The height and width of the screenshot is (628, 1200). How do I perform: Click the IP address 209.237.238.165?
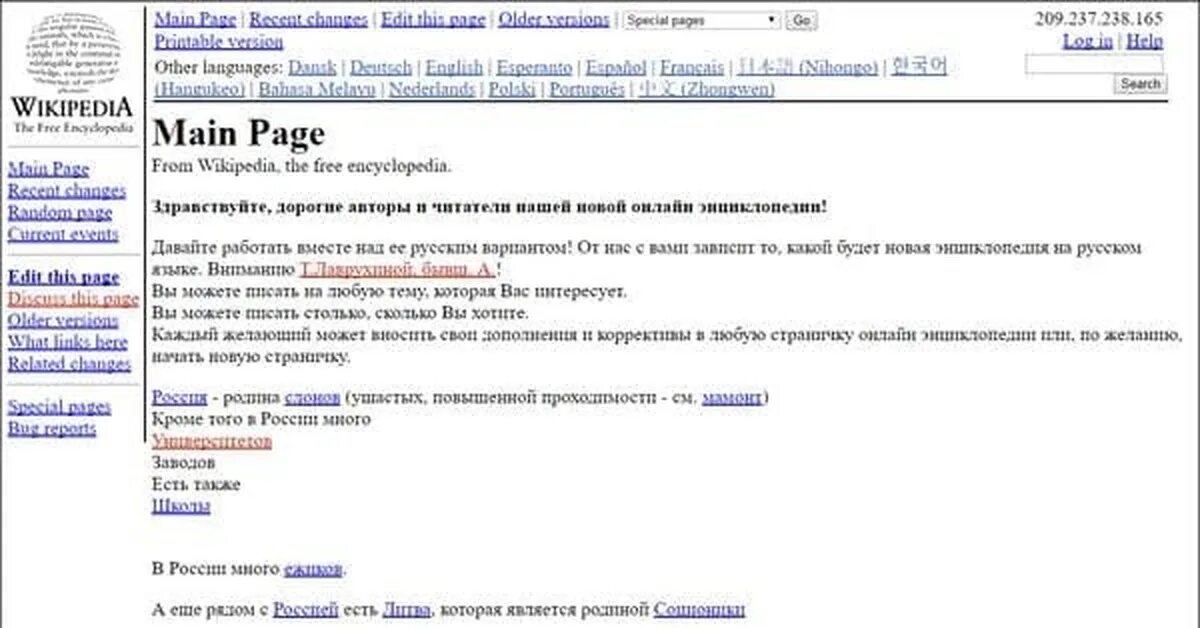(1099, 19)
